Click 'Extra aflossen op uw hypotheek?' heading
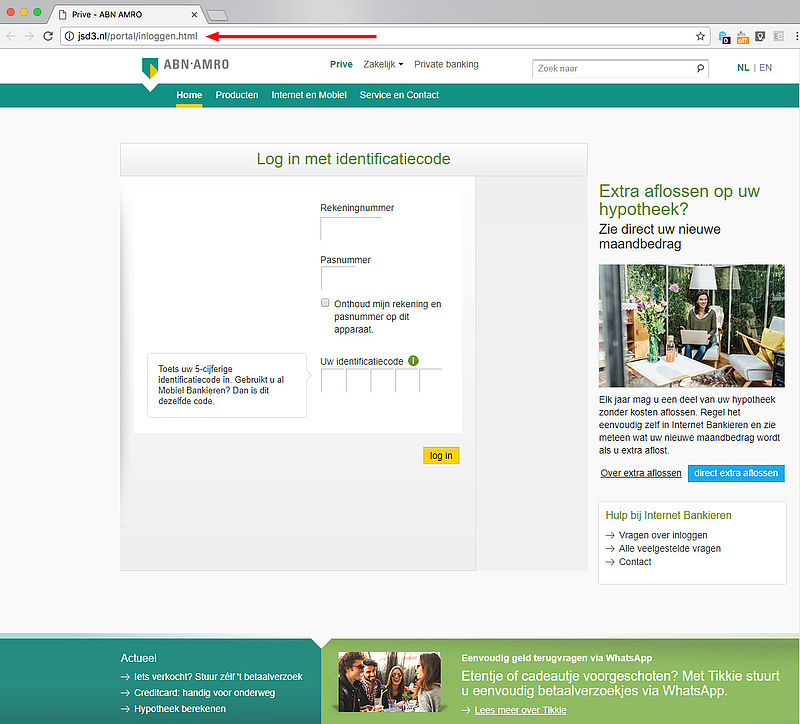The image size is (800, 724). pos(679,200)
